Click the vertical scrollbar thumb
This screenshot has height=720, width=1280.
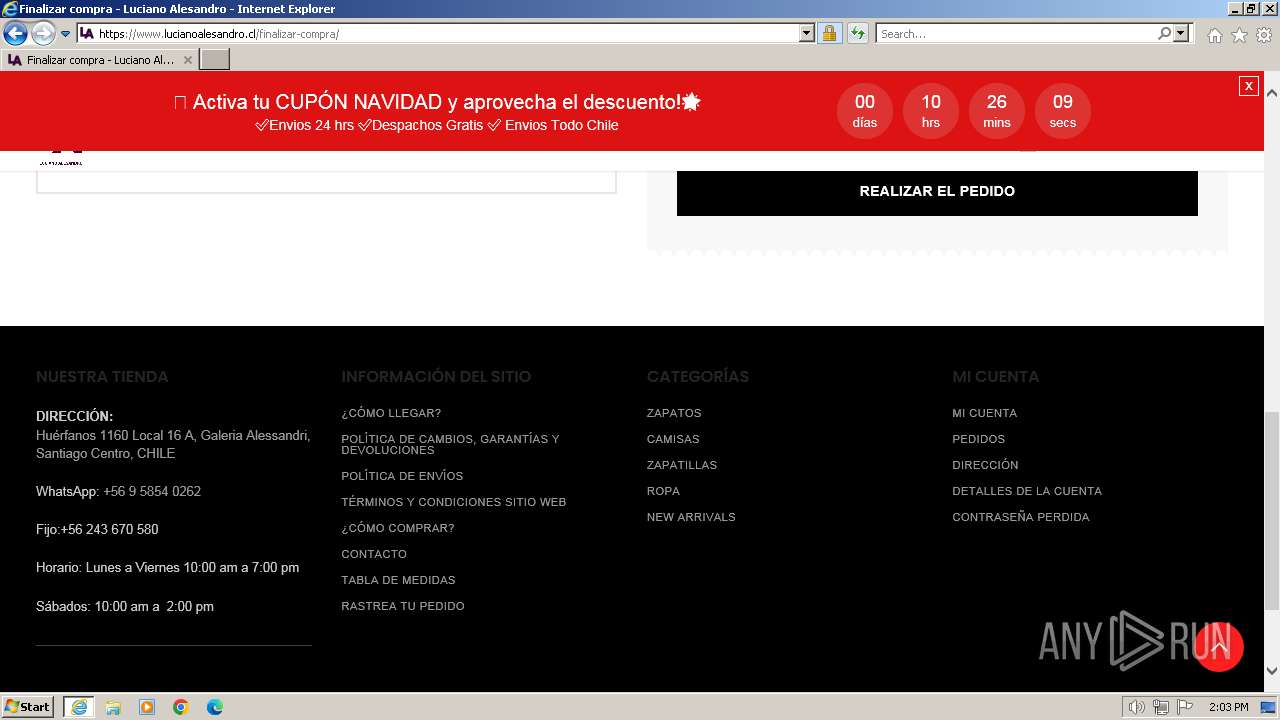pos(1272,510)
